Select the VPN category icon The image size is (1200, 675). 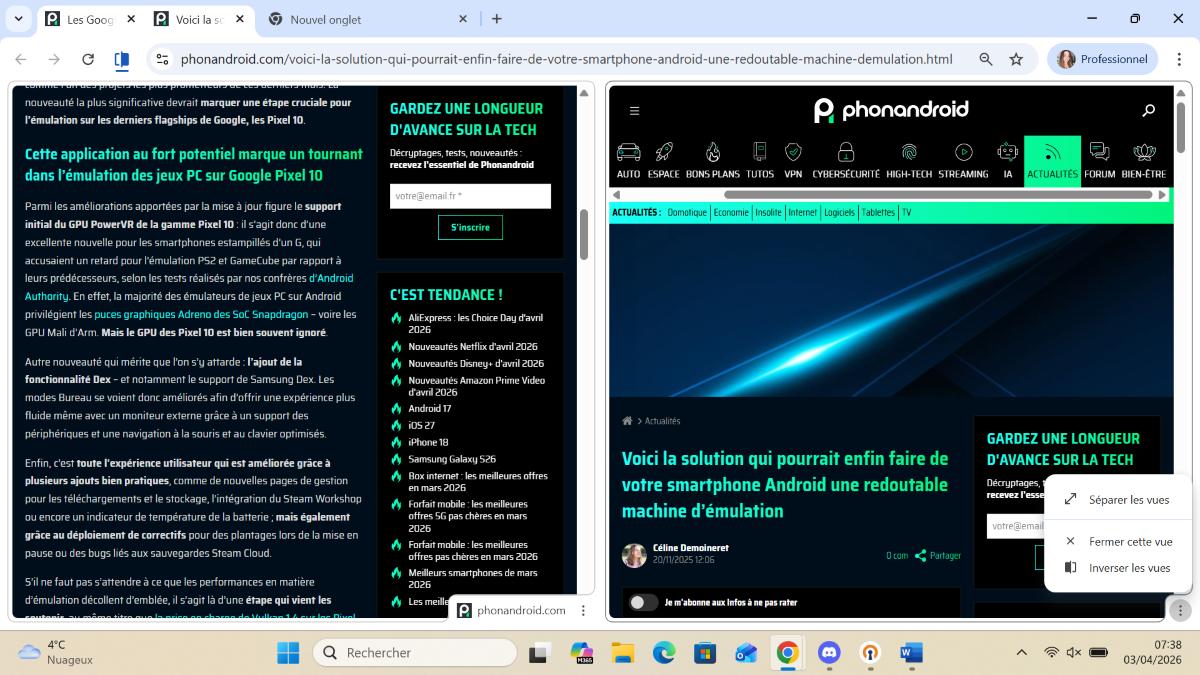(793, 153)
